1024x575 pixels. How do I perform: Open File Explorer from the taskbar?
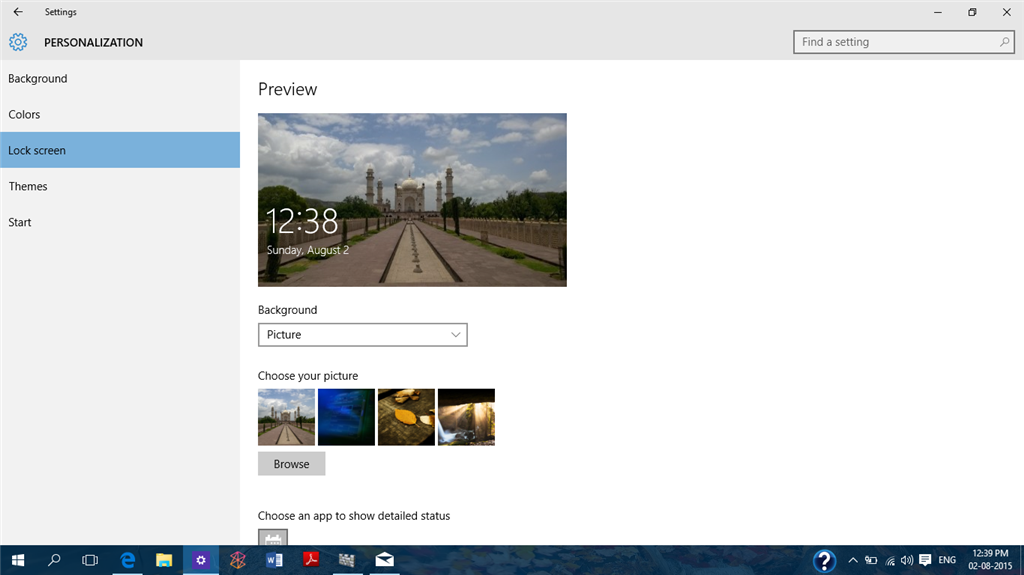pos(164,560)
